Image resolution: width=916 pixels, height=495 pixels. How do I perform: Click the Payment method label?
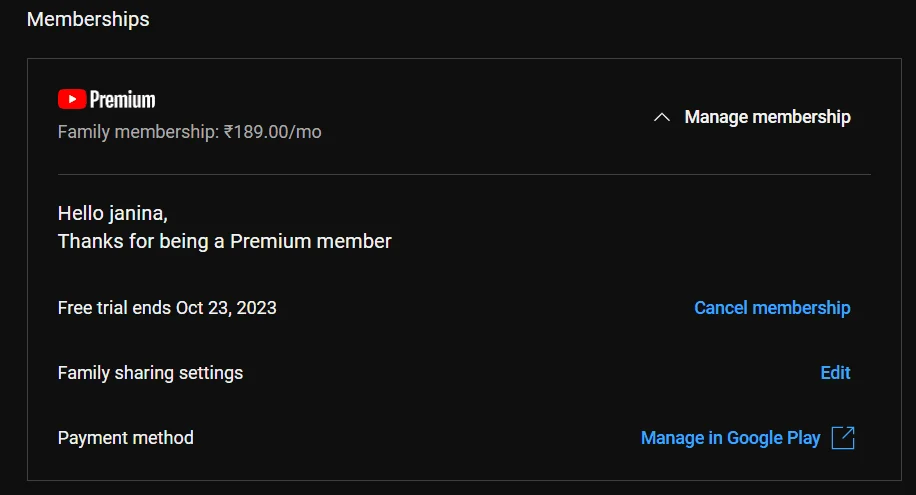[x=126, y=438]
